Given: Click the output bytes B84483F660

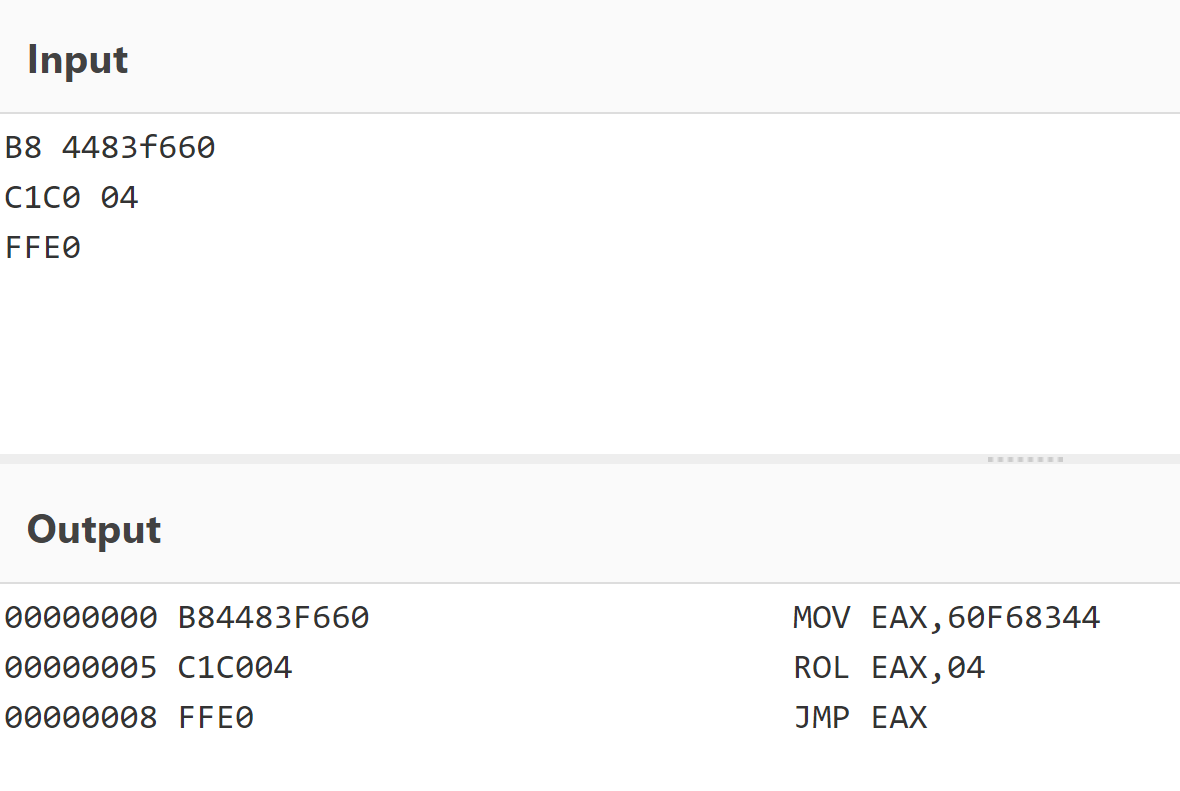Looking at the screenshot, I should pyautogui.click(x=273, y=618).
